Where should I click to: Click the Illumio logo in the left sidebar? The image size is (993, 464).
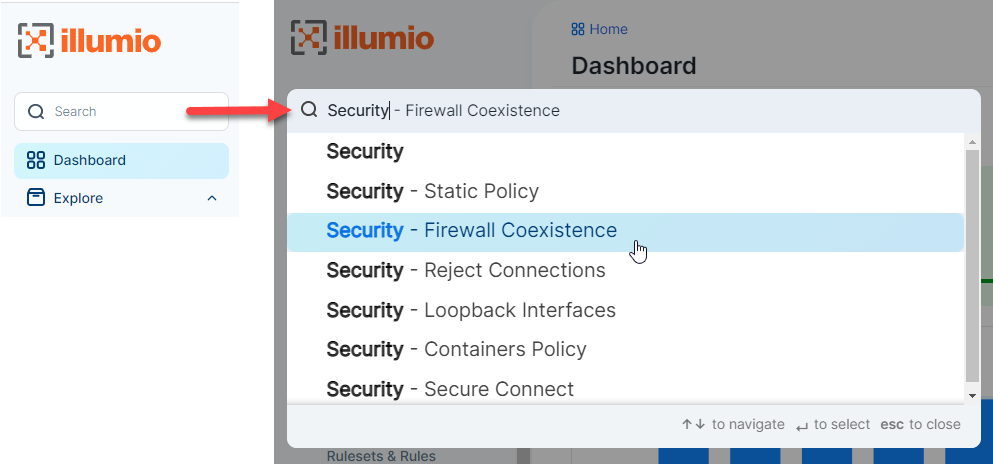tap(89, 41)
